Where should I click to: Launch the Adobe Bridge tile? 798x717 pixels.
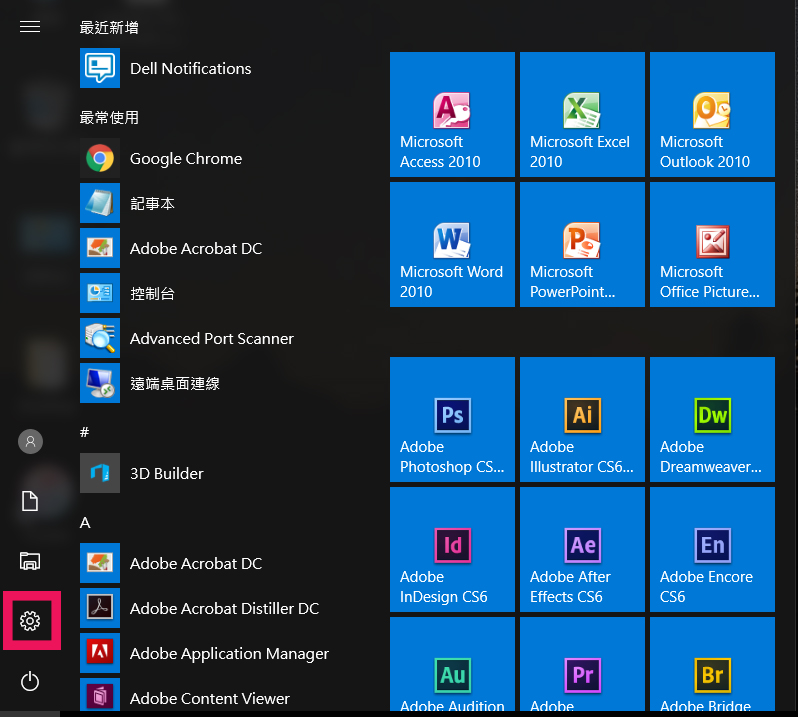(x=712, y=664)
